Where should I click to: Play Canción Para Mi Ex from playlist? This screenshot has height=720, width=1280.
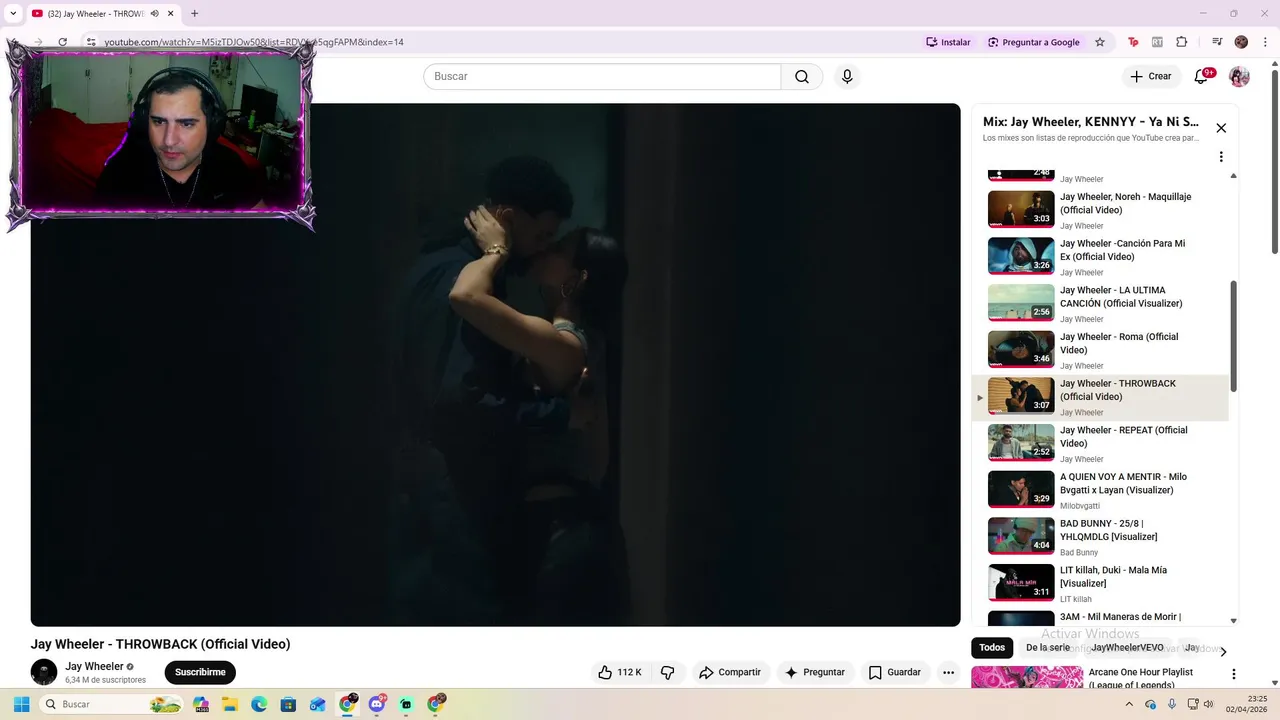(1100, 257)
